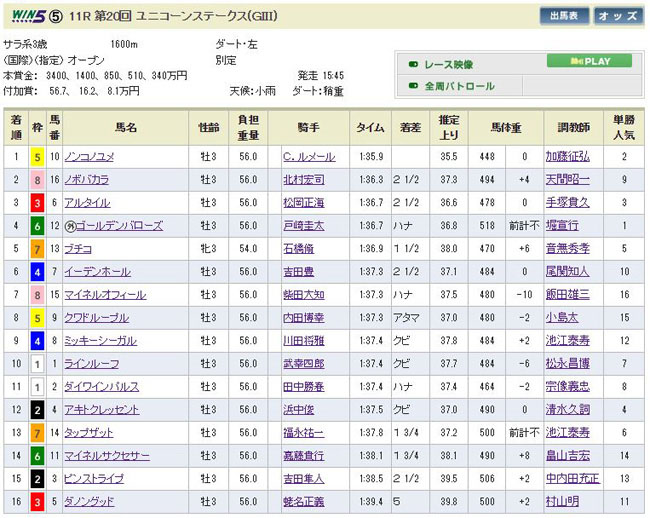Open the オッズ tab button

click(619, 16)
